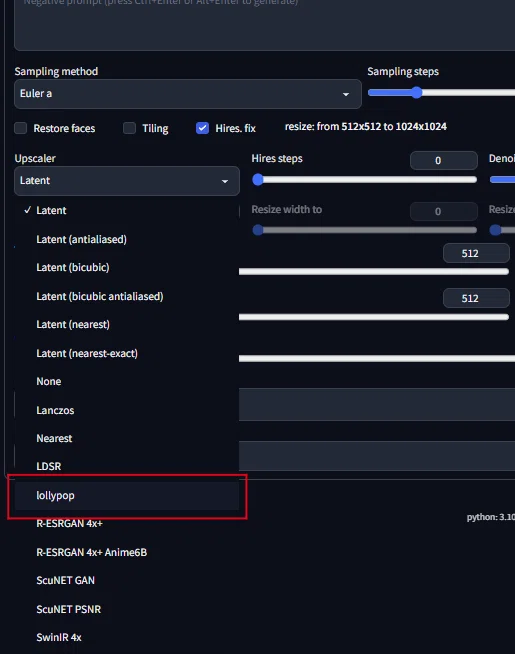Click the Hires steps number field
This screenshot has height=654, width=515.
[x=444, y=161]
